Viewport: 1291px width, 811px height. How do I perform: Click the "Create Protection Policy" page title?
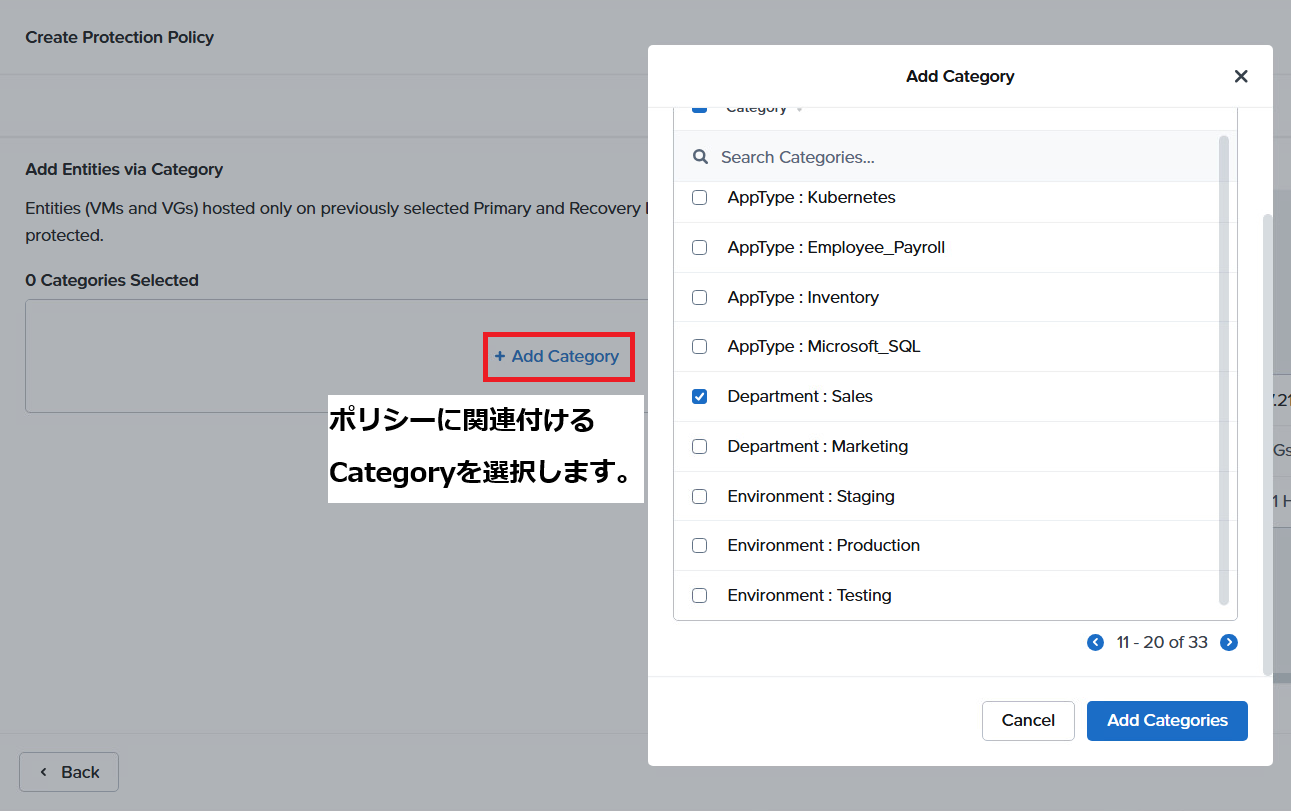point(120,37)
